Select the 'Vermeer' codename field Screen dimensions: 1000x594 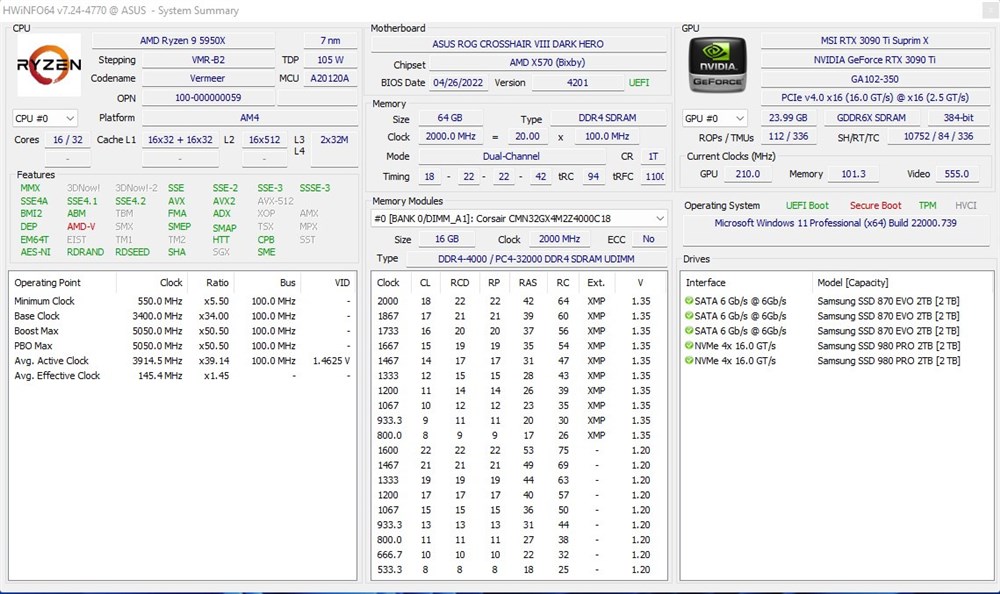click(208, 78)
